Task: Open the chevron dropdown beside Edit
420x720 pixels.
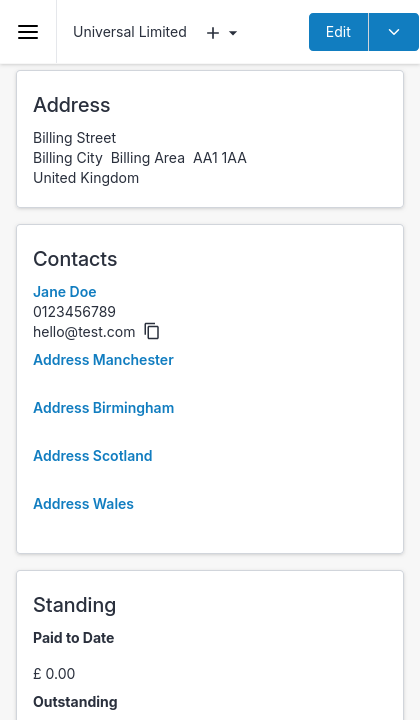Action: click(394, 32)
